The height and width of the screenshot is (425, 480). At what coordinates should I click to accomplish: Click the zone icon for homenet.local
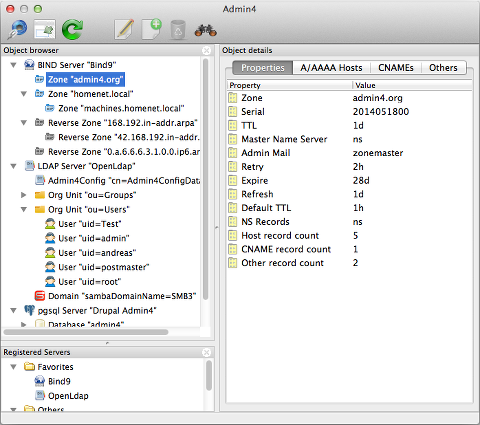click(x=40, y=94)
